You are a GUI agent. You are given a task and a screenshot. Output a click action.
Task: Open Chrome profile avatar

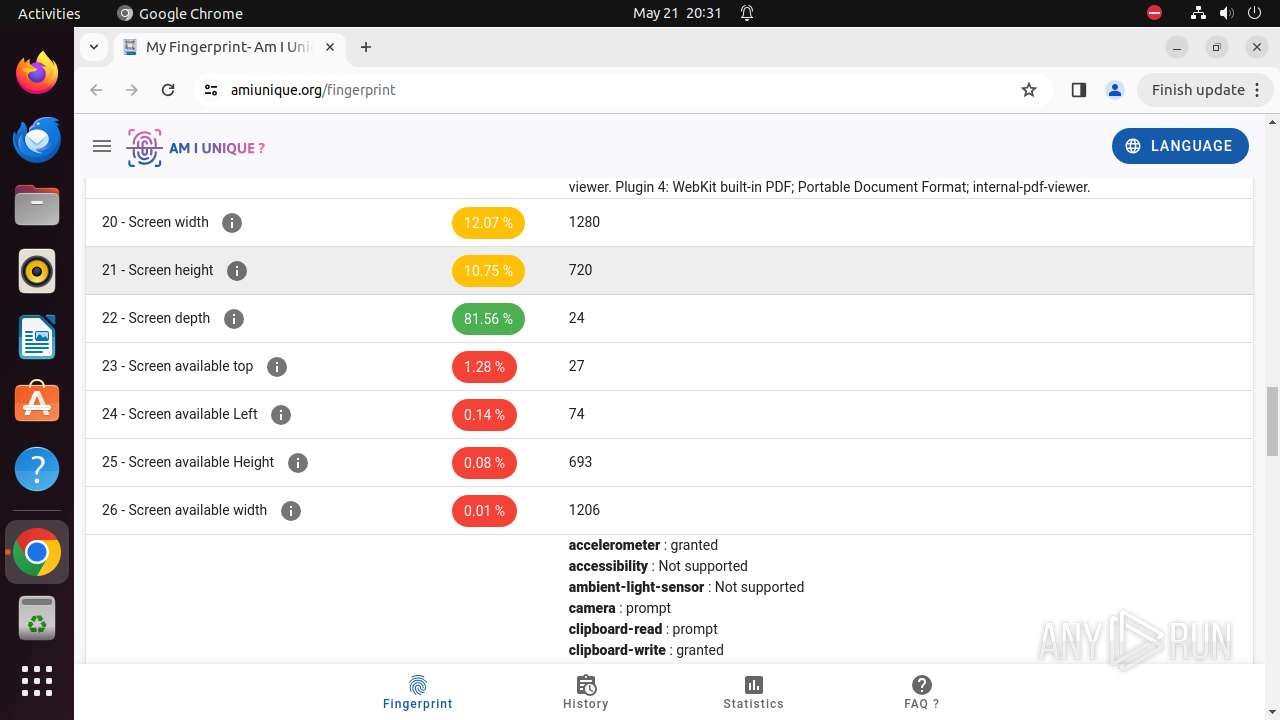(1115, 90)
